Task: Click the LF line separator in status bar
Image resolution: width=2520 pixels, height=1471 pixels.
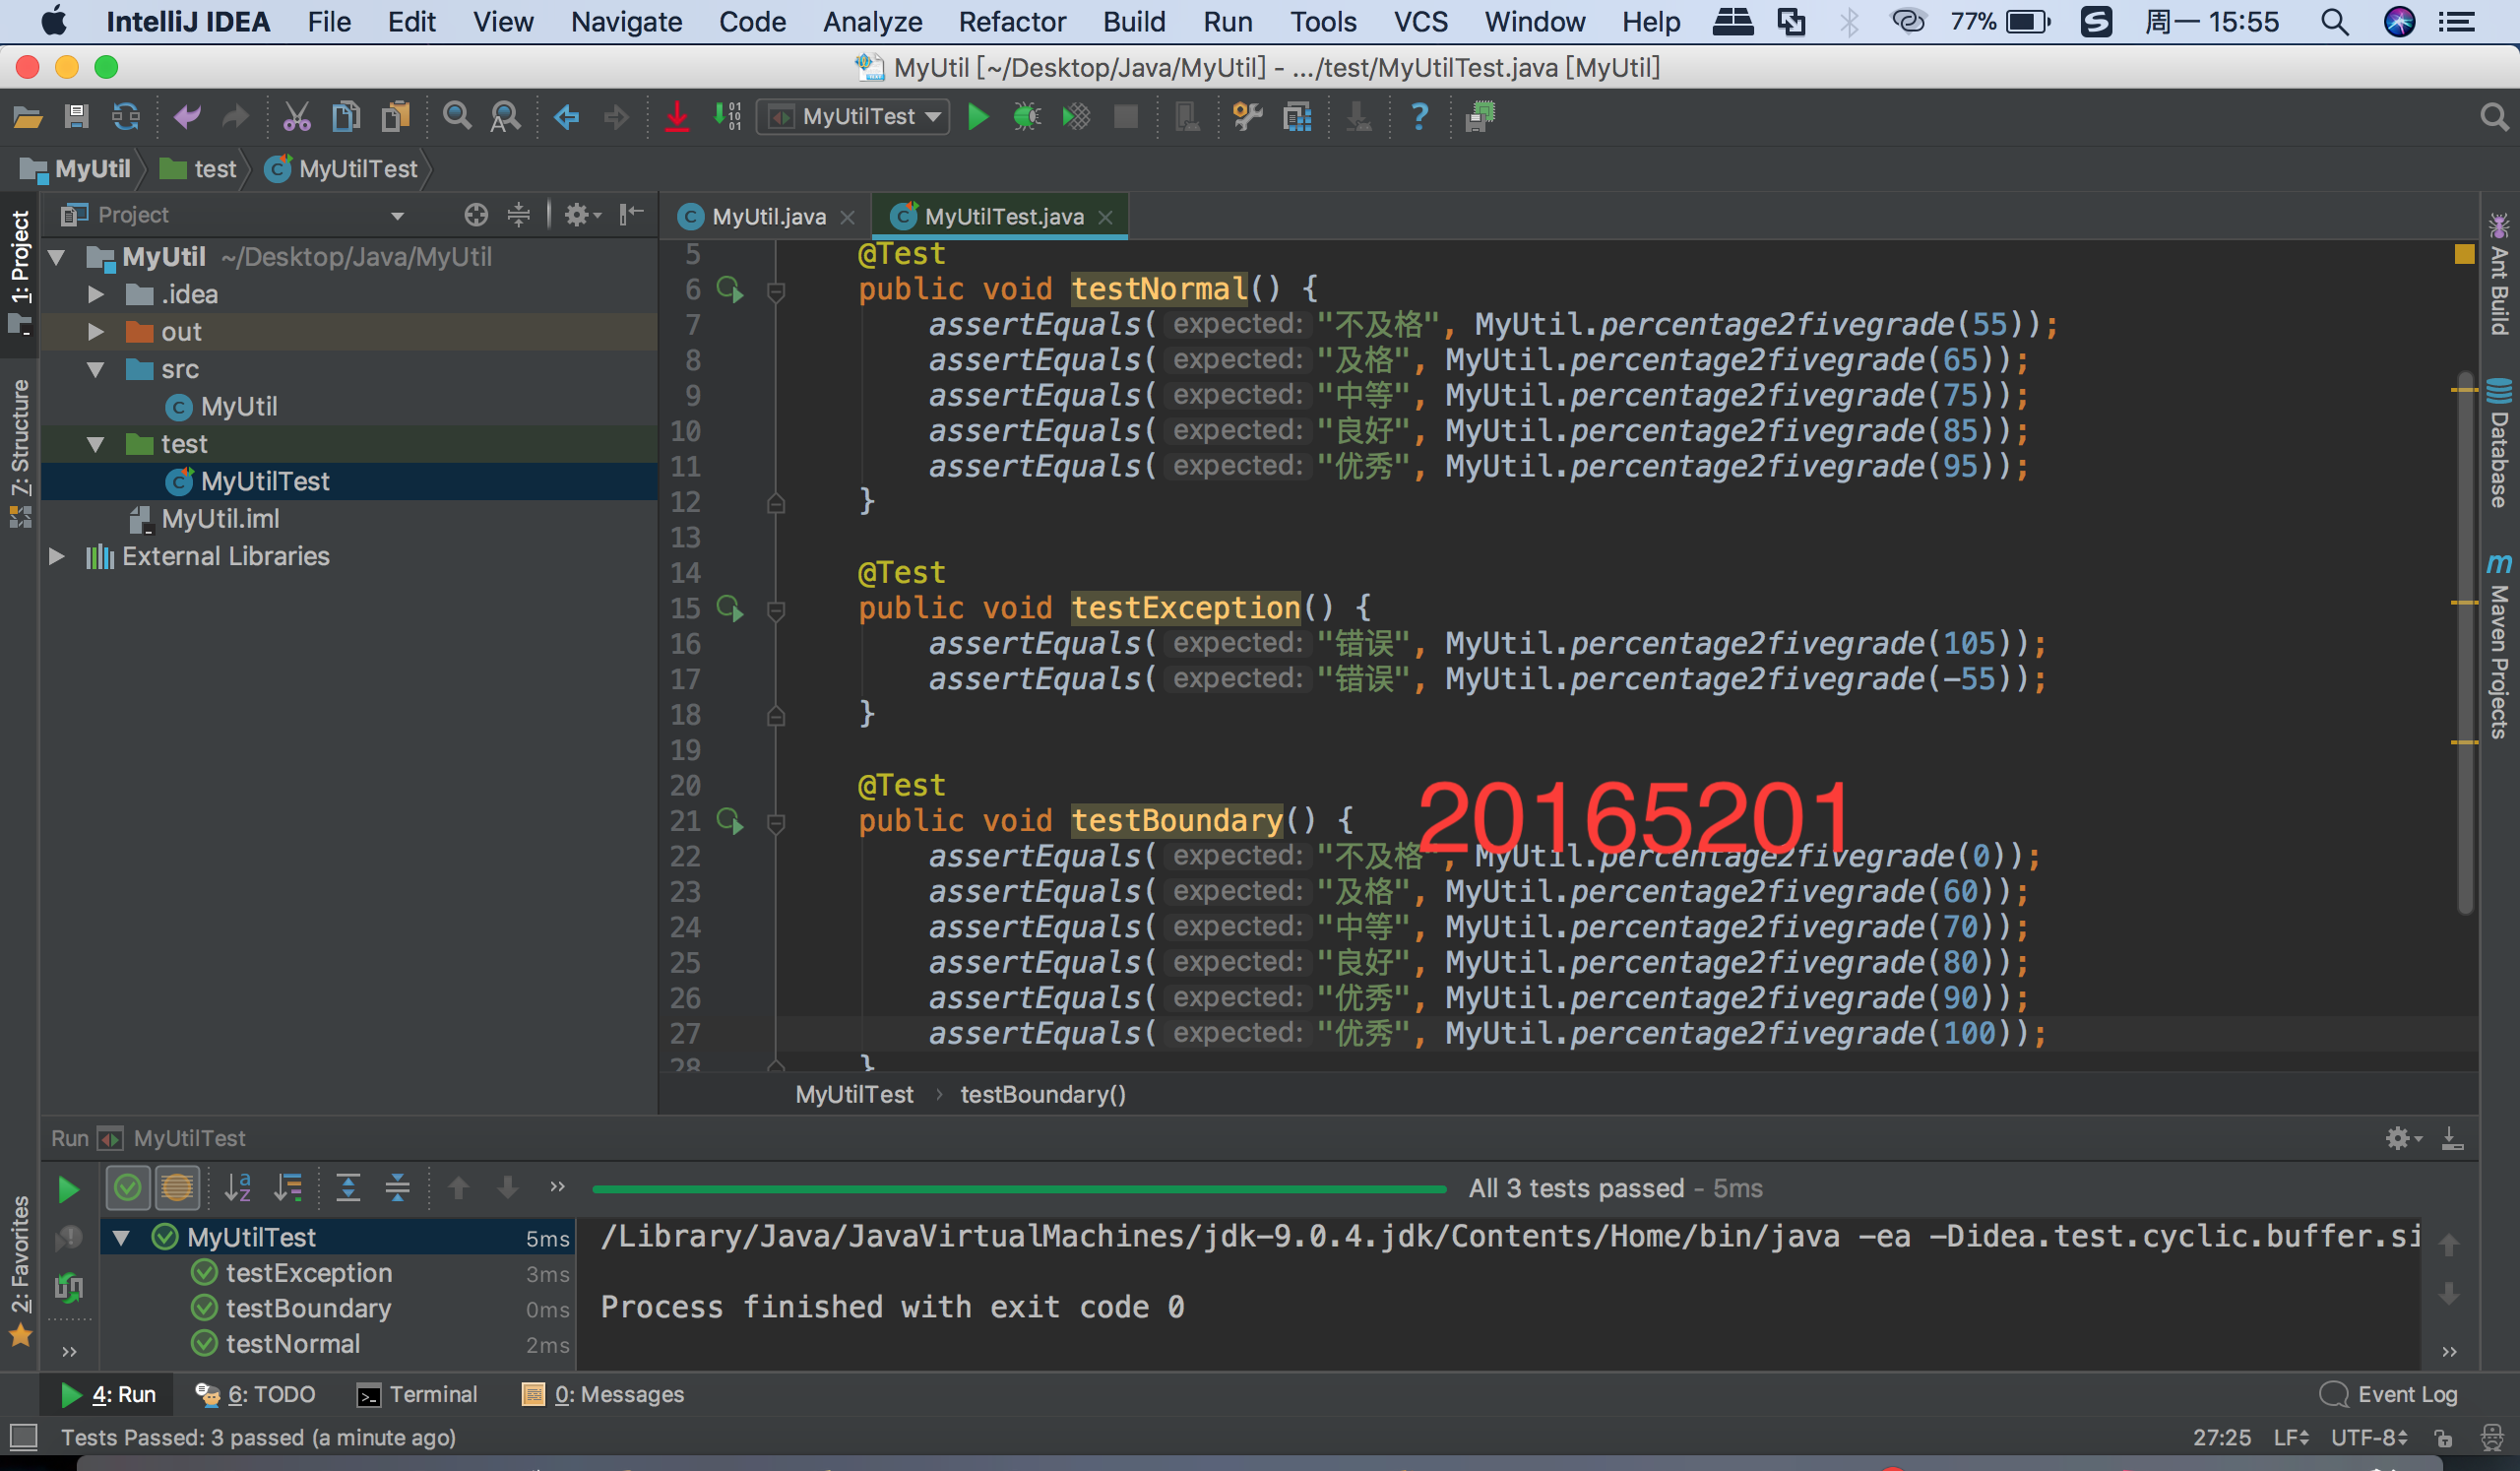Action: pyautogui.click(x=2291, y=1438)
